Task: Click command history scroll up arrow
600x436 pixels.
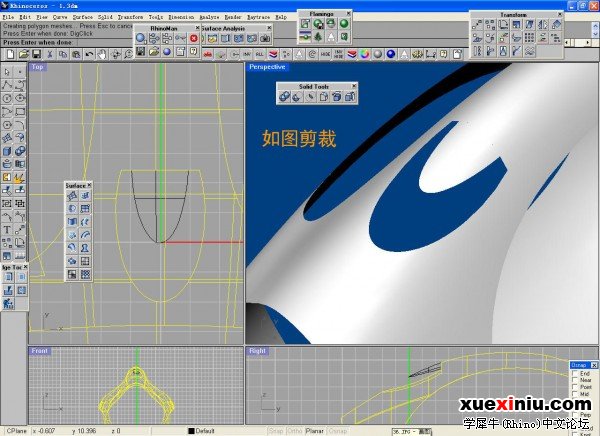Action: (x=596, y=26)
